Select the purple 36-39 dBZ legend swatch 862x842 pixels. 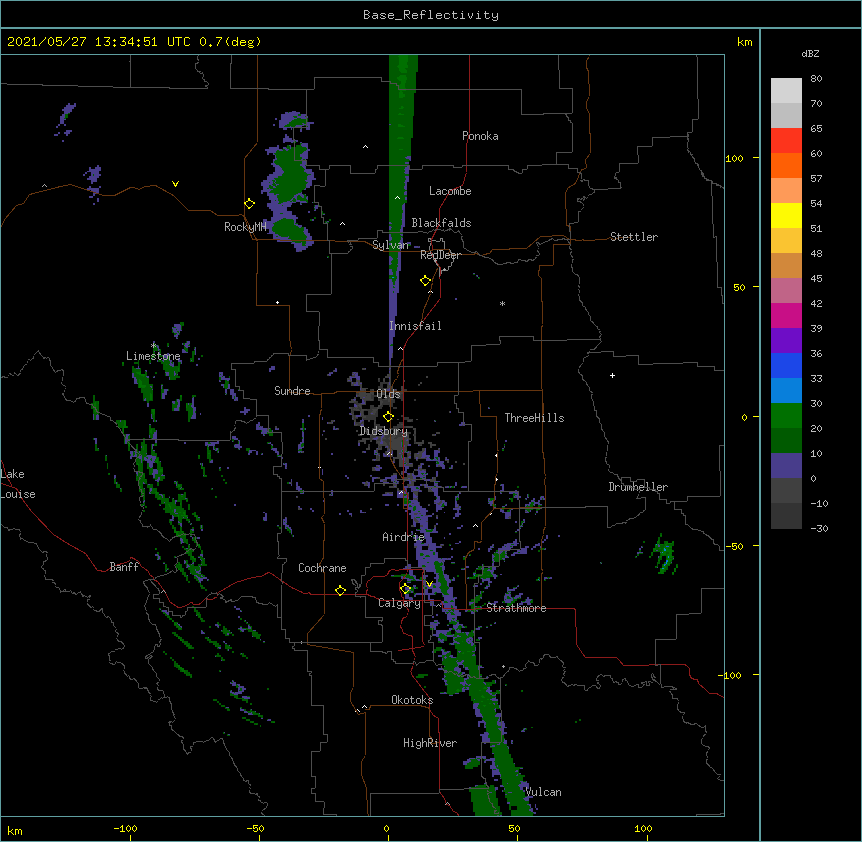coord(786,340)
